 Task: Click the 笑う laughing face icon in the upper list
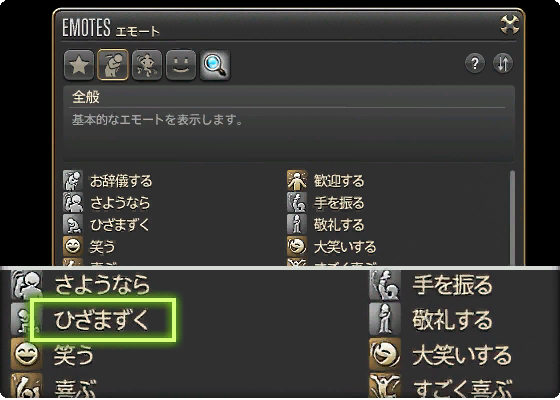tap(73, 246)
